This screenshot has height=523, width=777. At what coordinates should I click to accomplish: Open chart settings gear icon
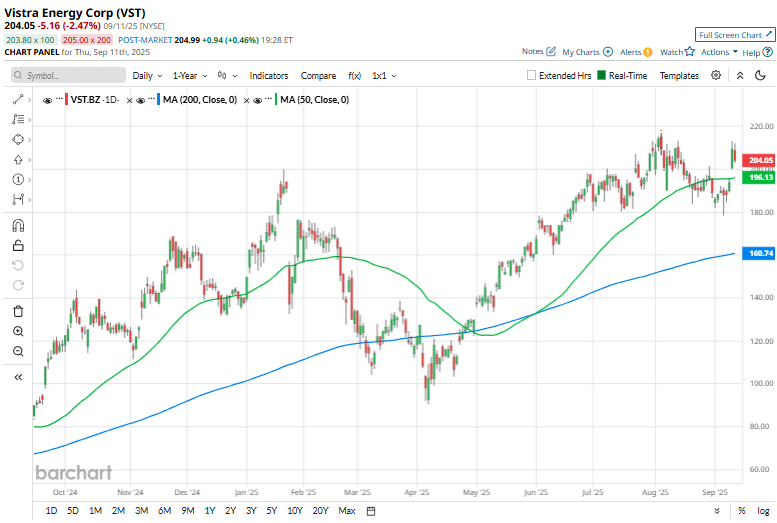[716, 75]
